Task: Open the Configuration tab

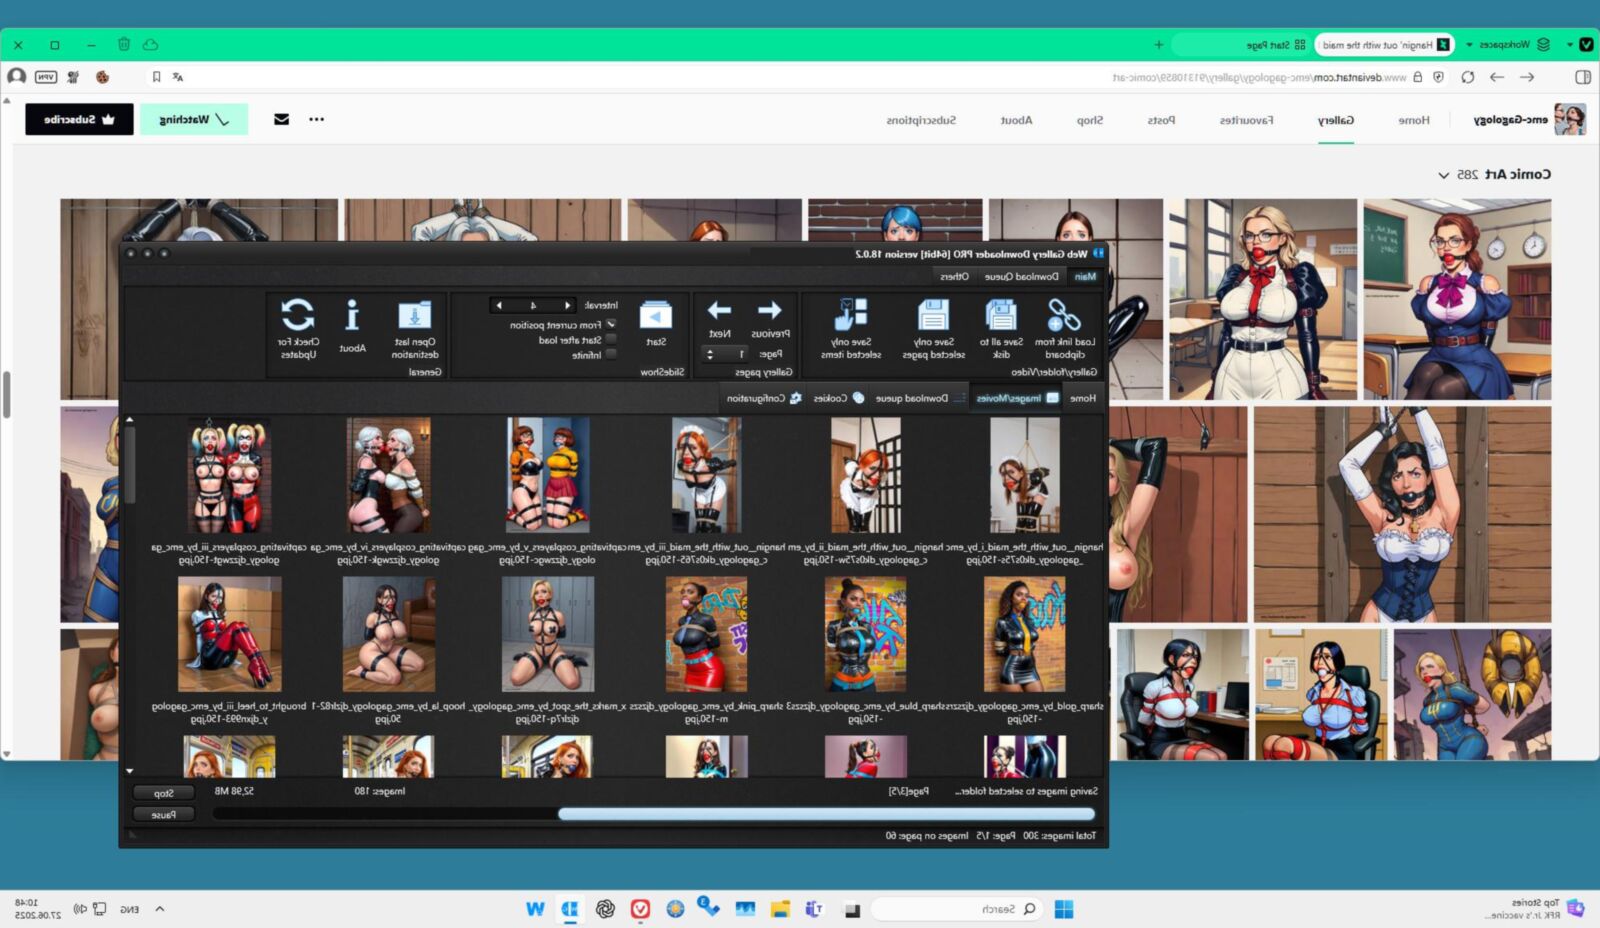Action: [764, 398]
